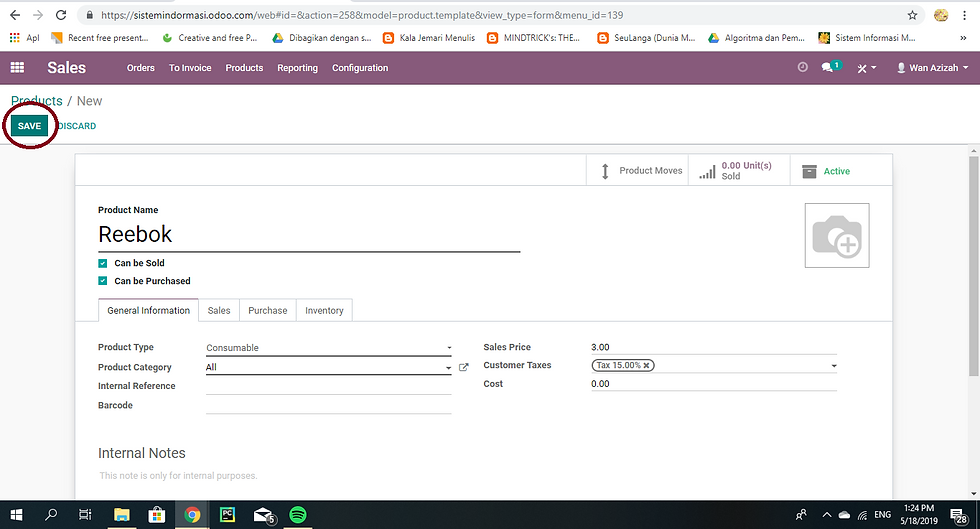Open the Orders menu
980x529 pixels.
tap(141, 68)
